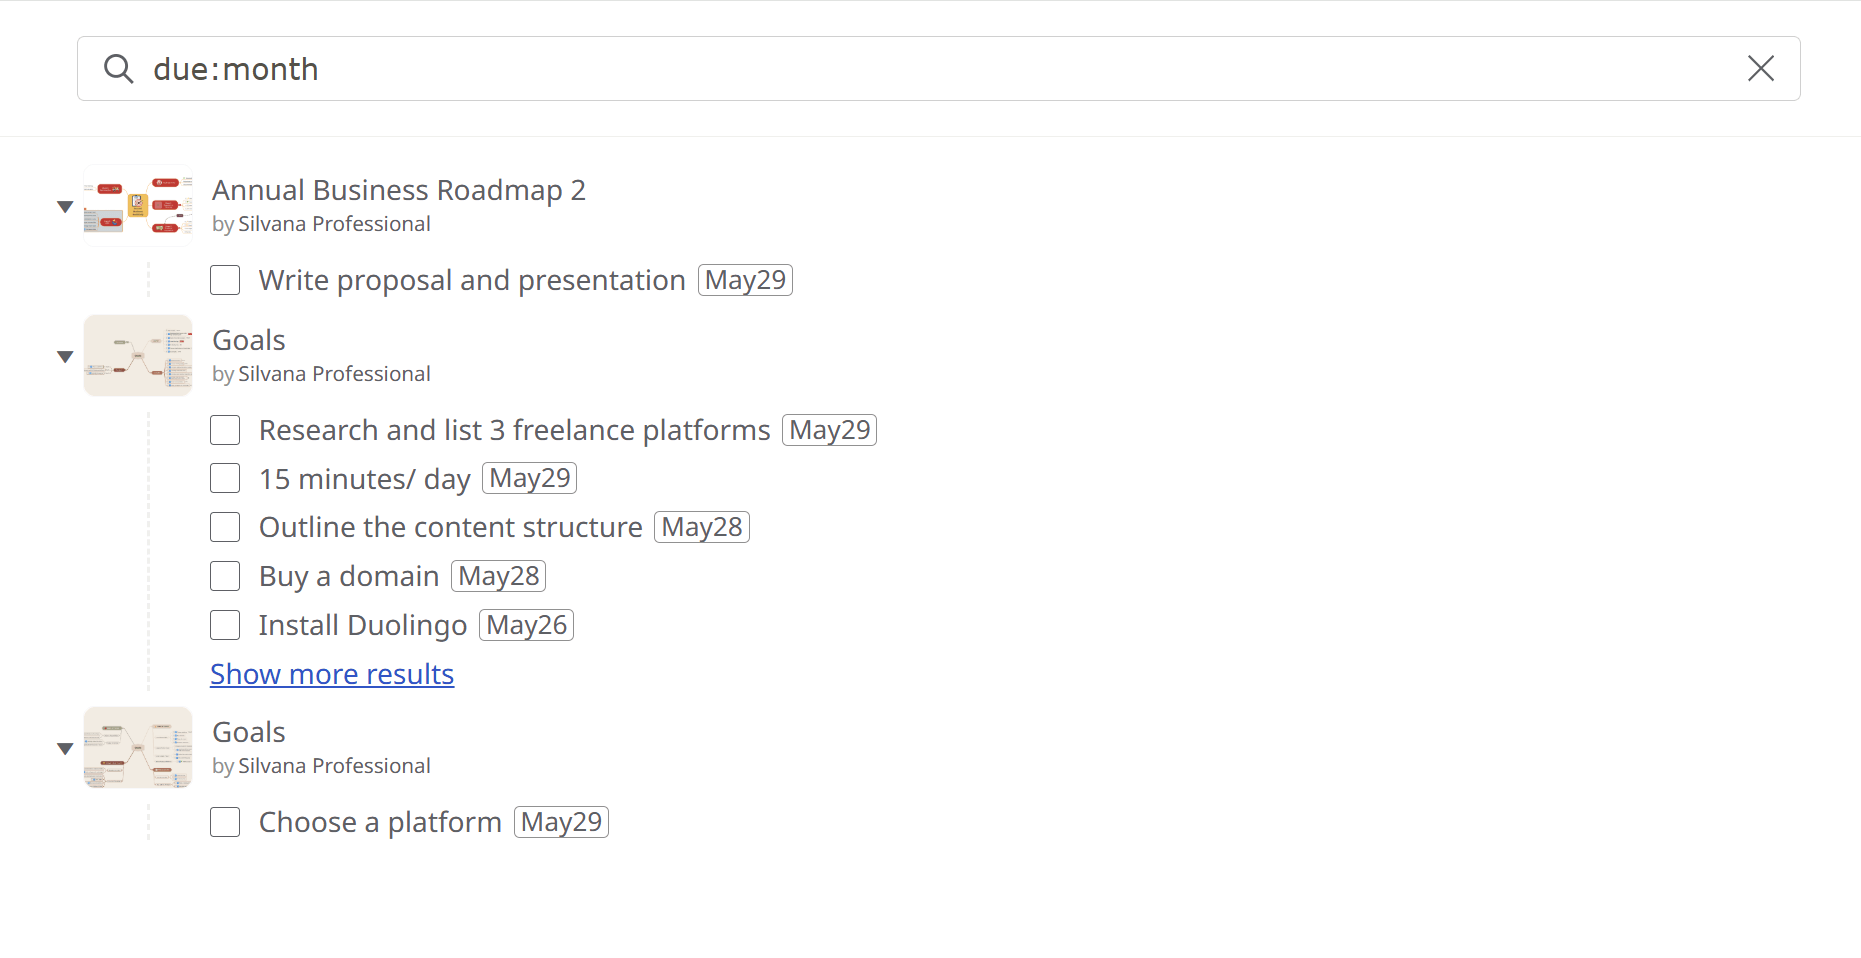Open the first Goals map thumbnail
The image size is (1861, 958).
point(138,355)
